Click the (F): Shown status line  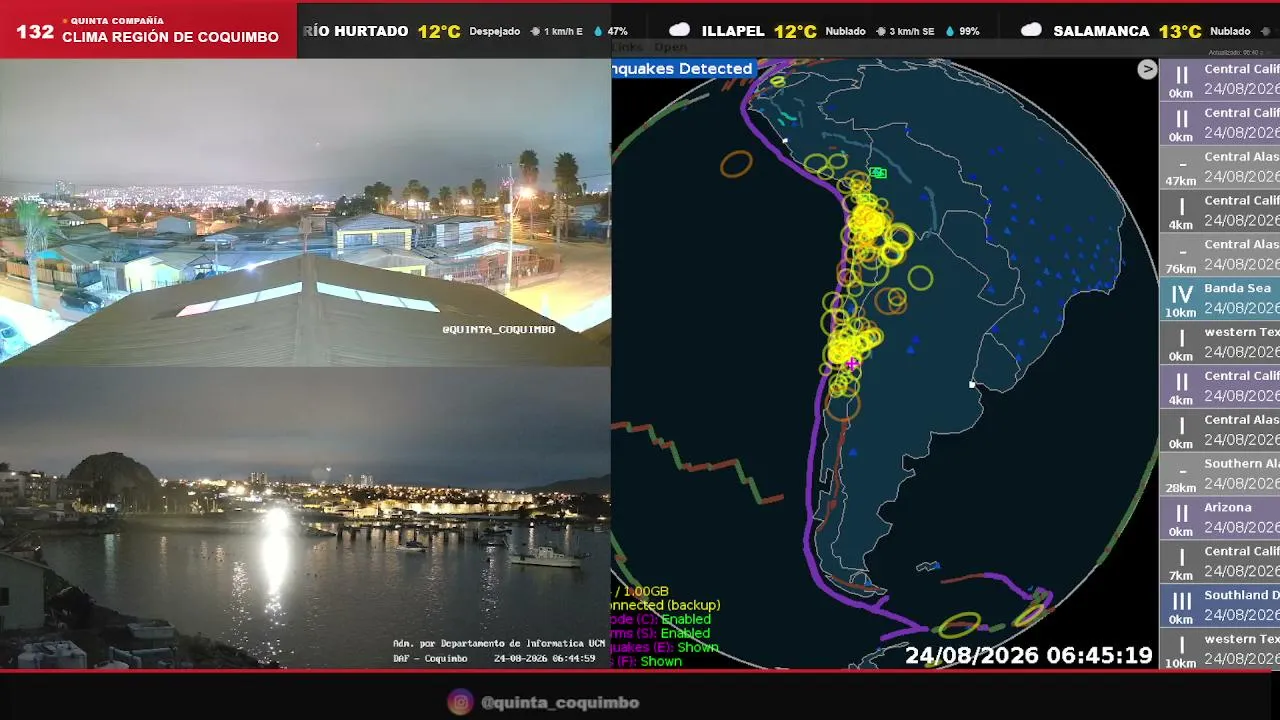pyautogui.click(x=647, y=661)
